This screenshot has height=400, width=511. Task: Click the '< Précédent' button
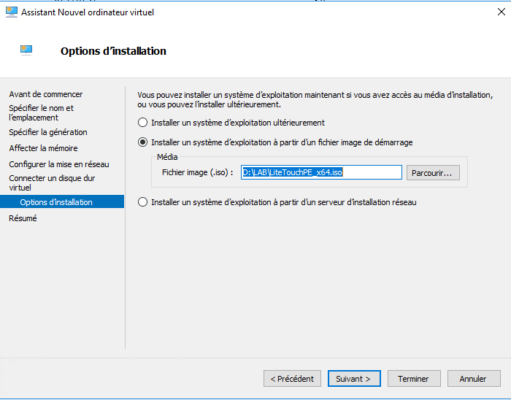coord(292,379)
